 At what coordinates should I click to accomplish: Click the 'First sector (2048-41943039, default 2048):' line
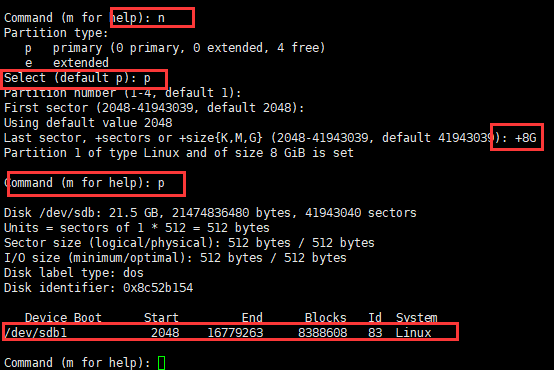click(154, 108)
